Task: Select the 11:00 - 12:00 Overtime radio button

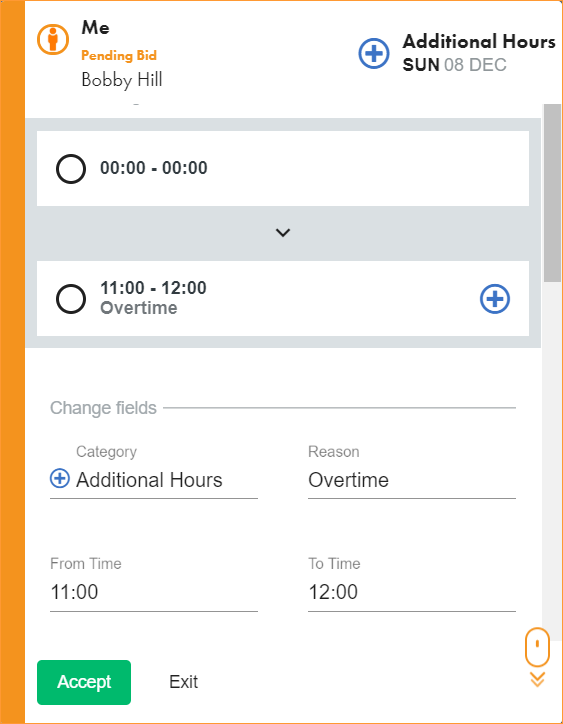Action: coord(71,299)
